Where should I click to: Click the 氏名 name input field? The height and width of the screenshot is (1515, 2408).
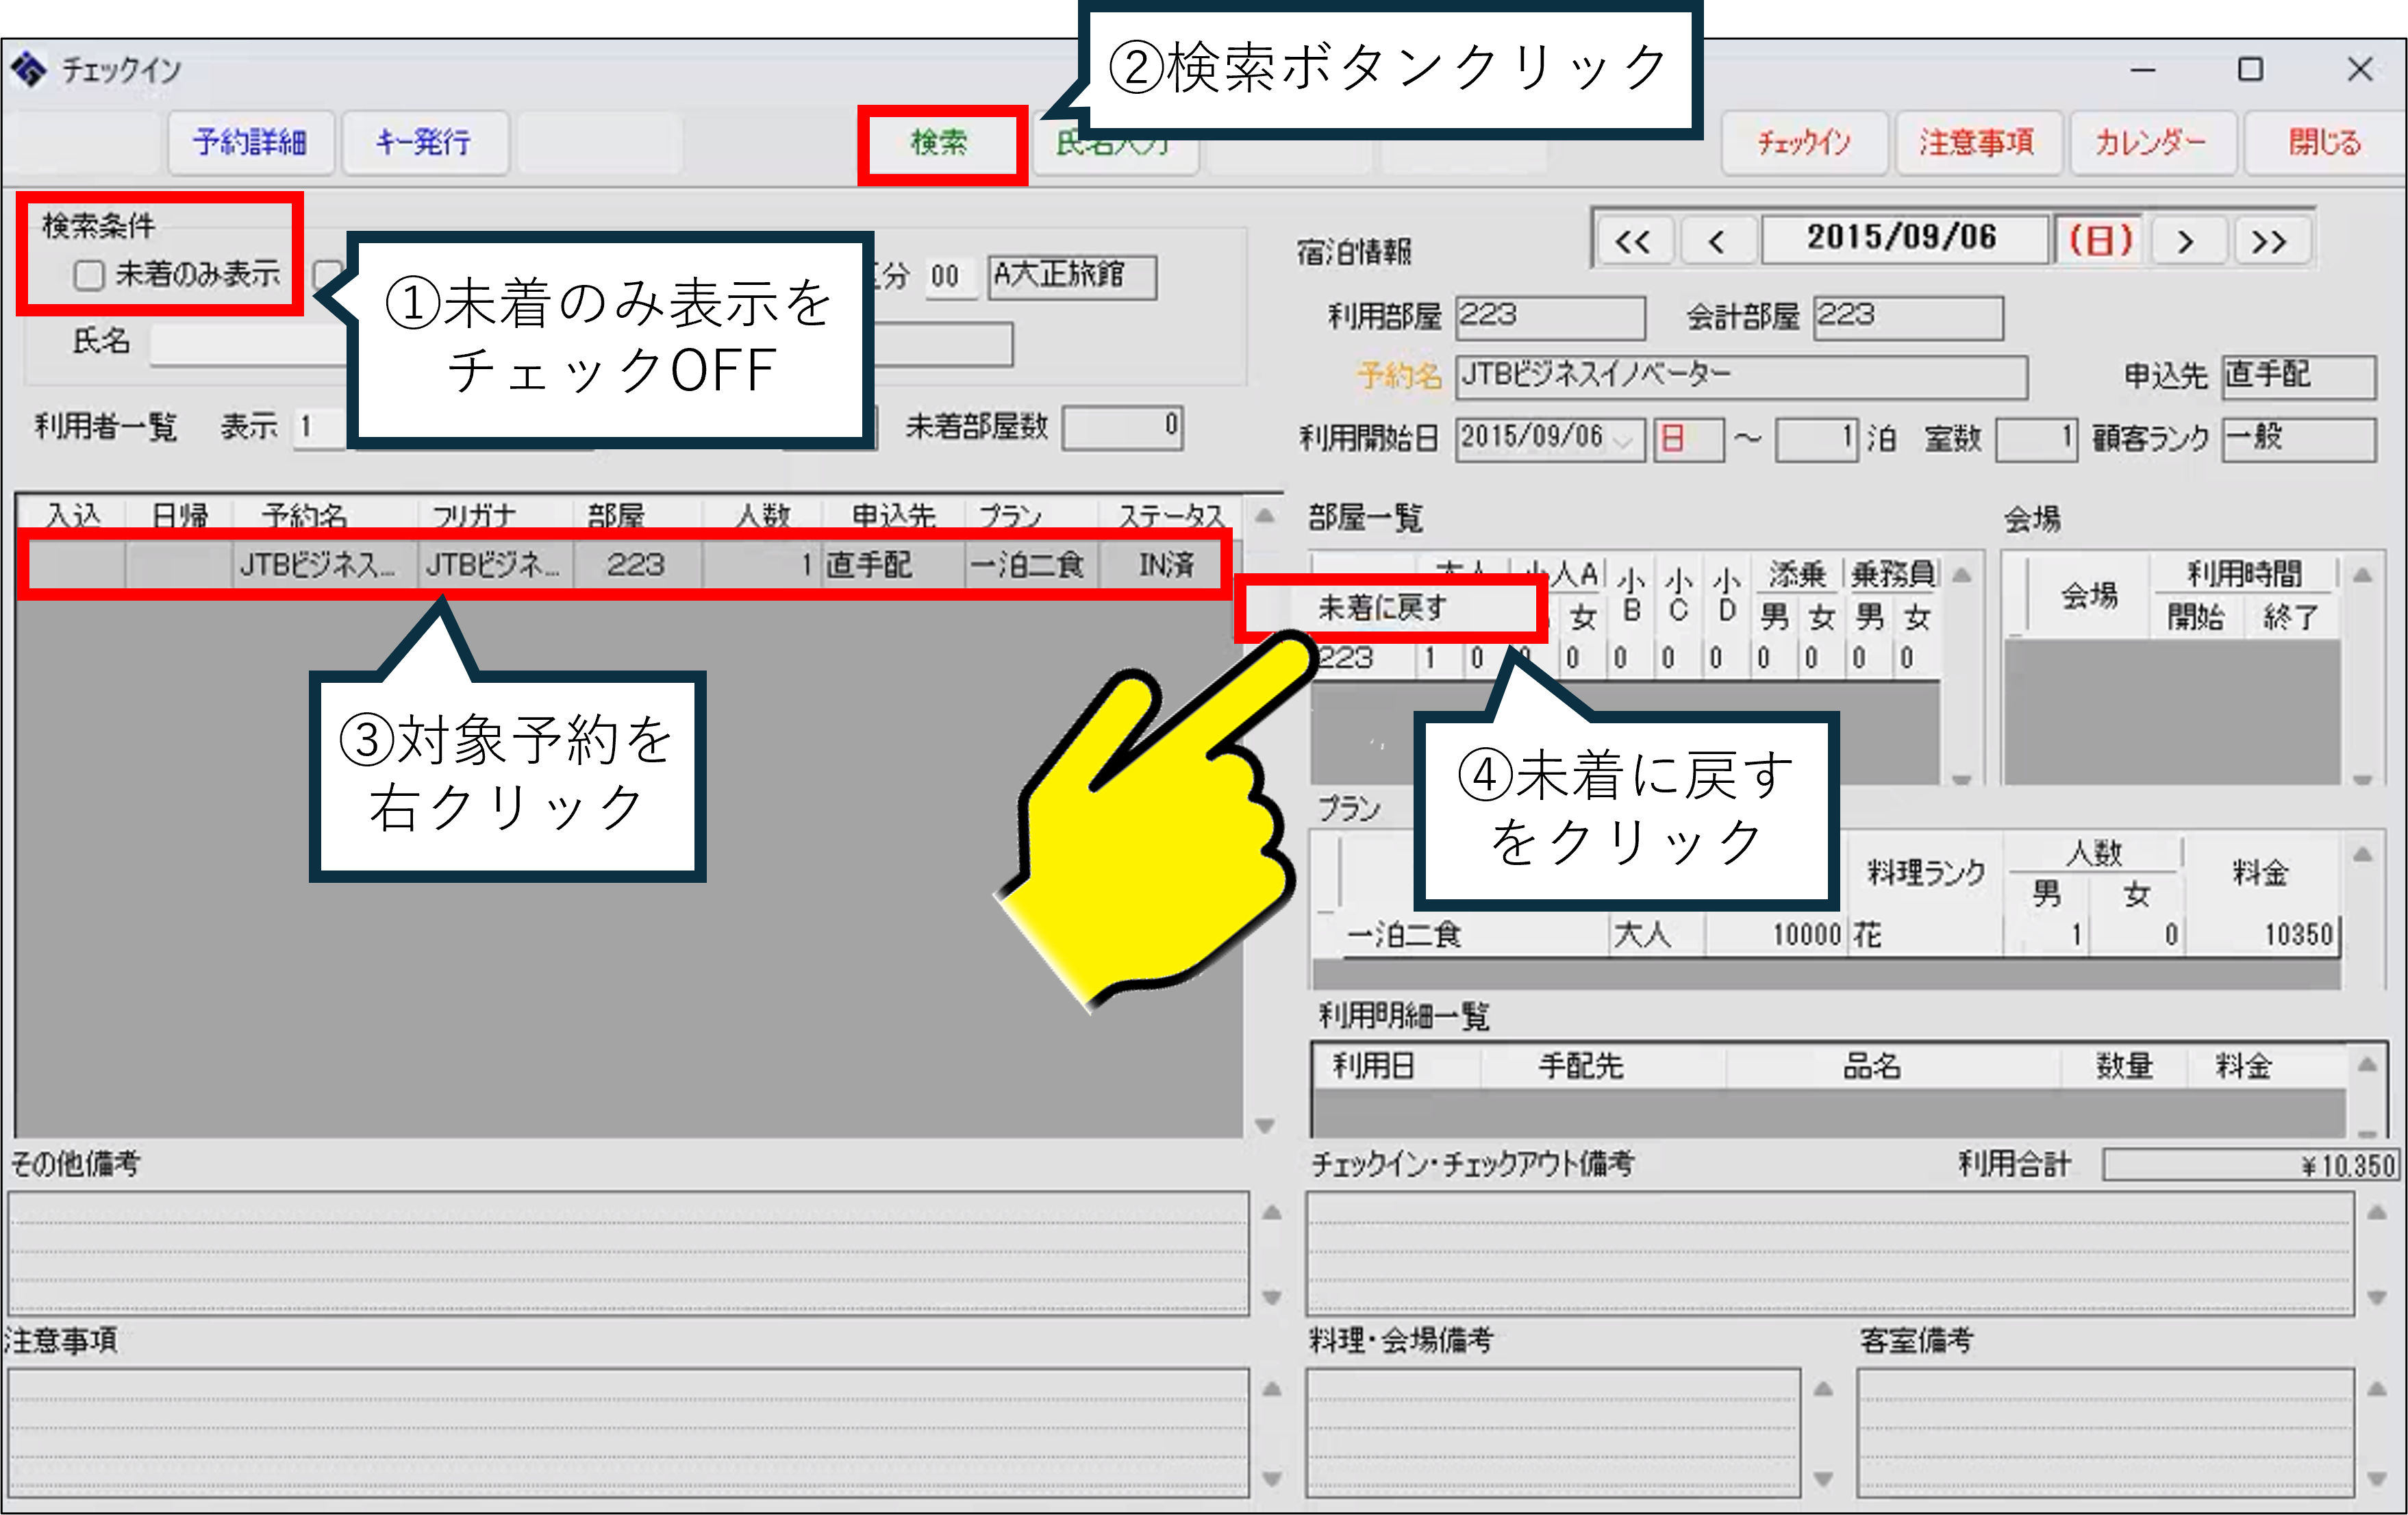coord(250,344)
